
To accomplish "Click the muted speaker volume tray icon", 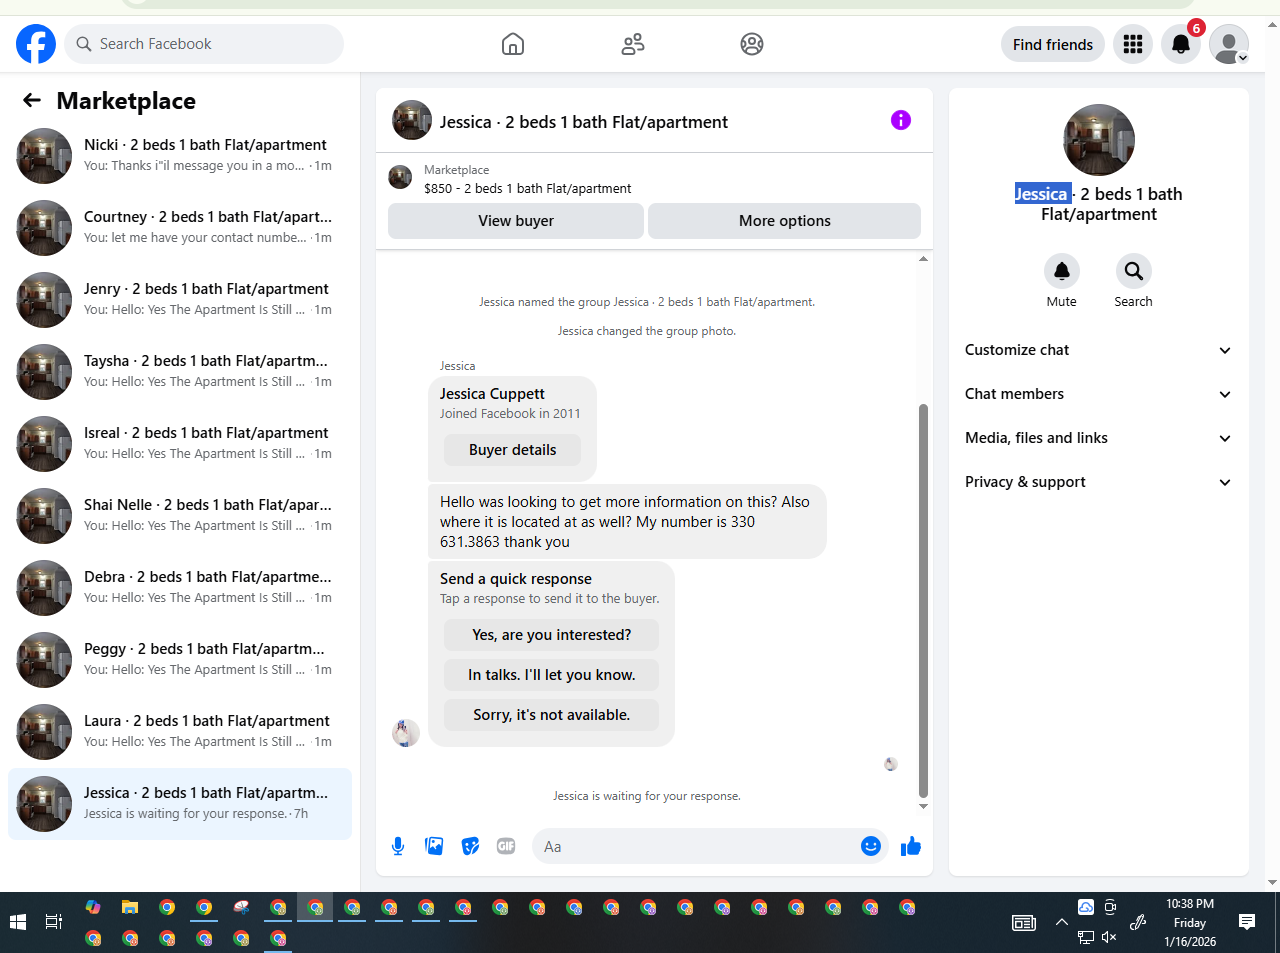I will (1109, 937).
